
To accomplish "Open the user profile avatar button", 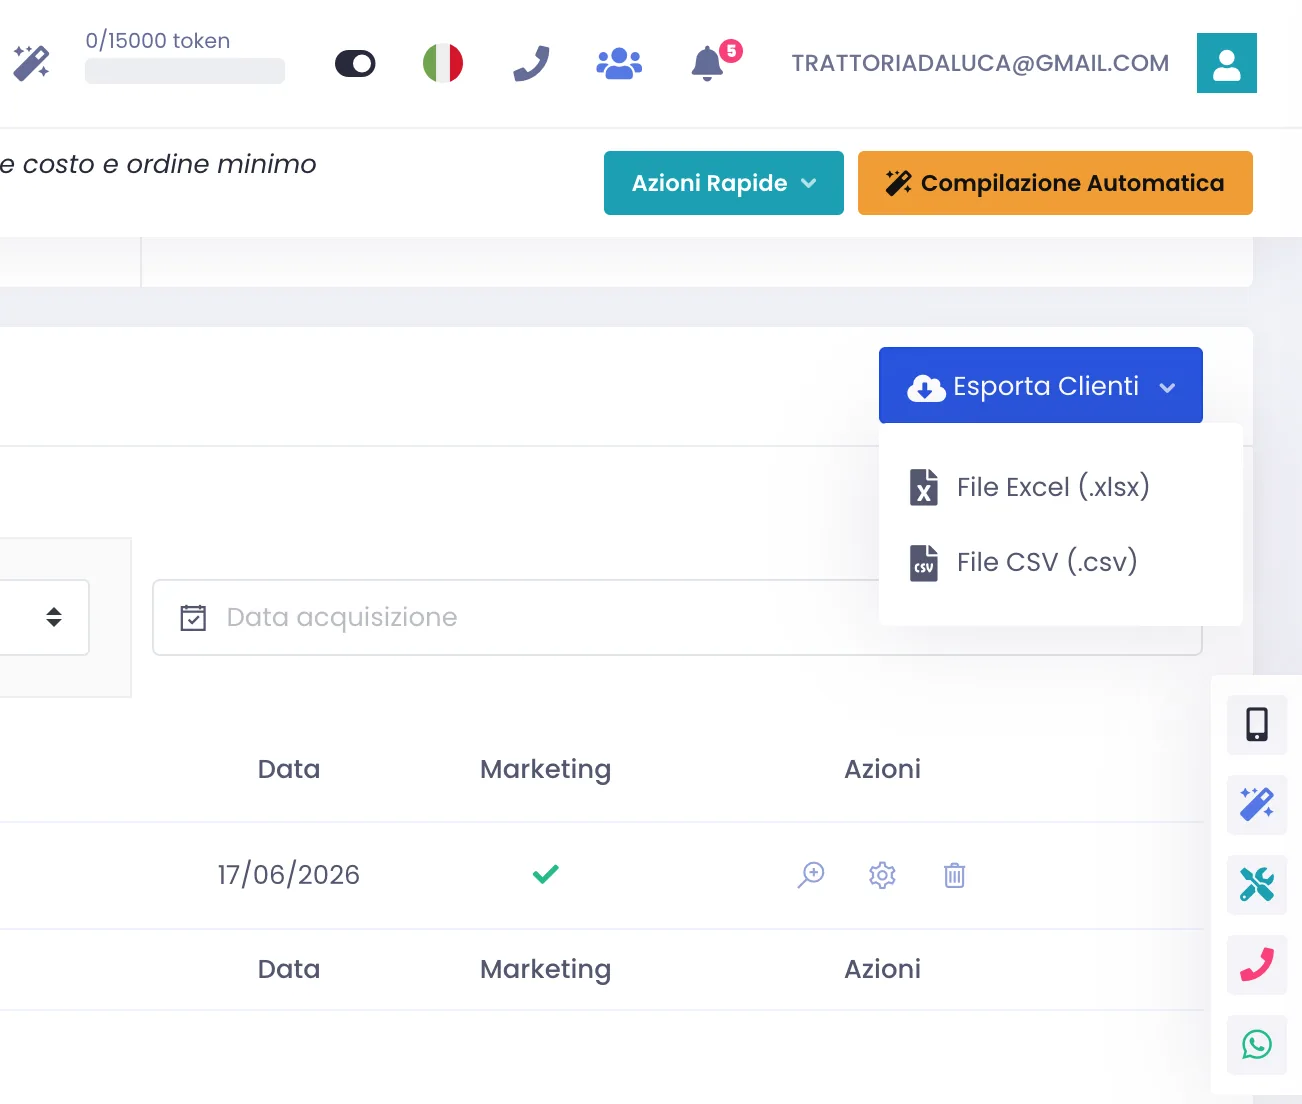I will click(x=1226, y=63).
